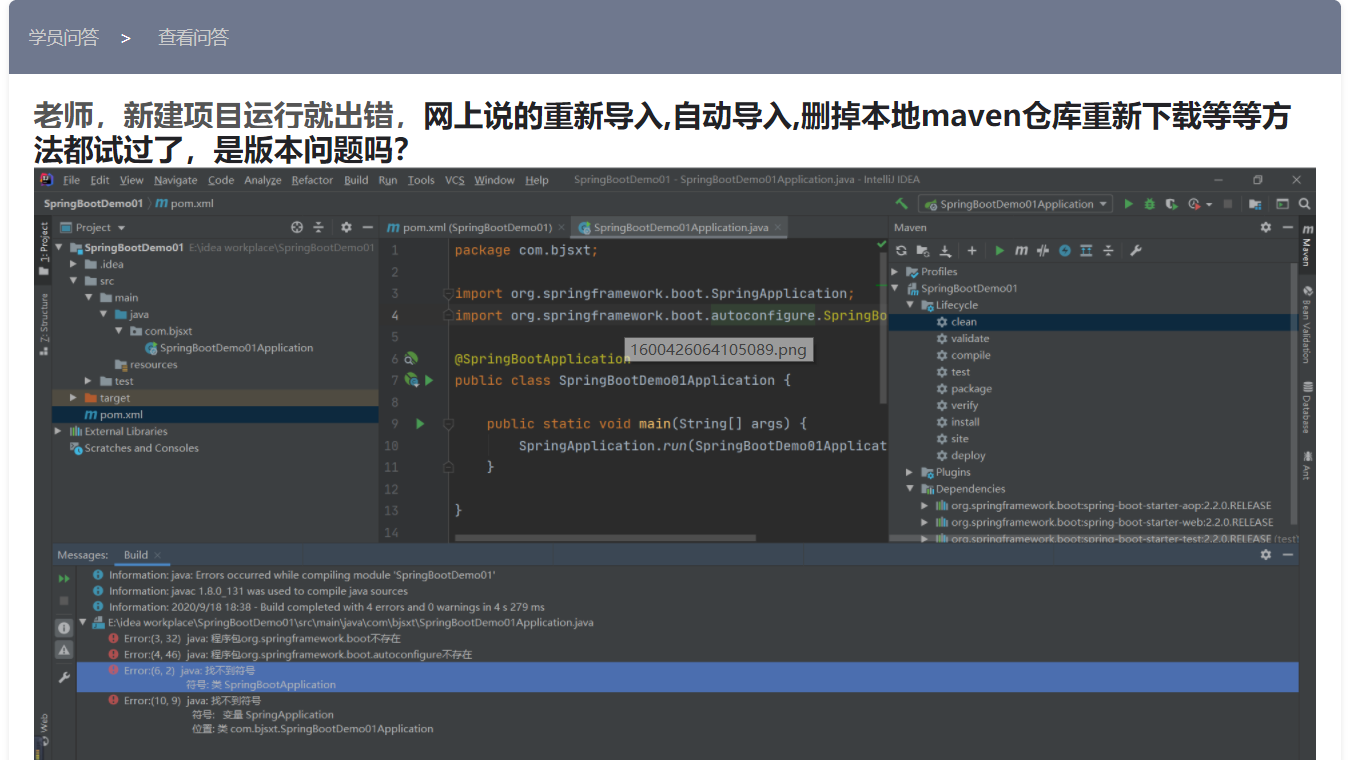The image size is (1358, 760).
Task: Collapse the src folder arrow
Action: tap(74, 281)
